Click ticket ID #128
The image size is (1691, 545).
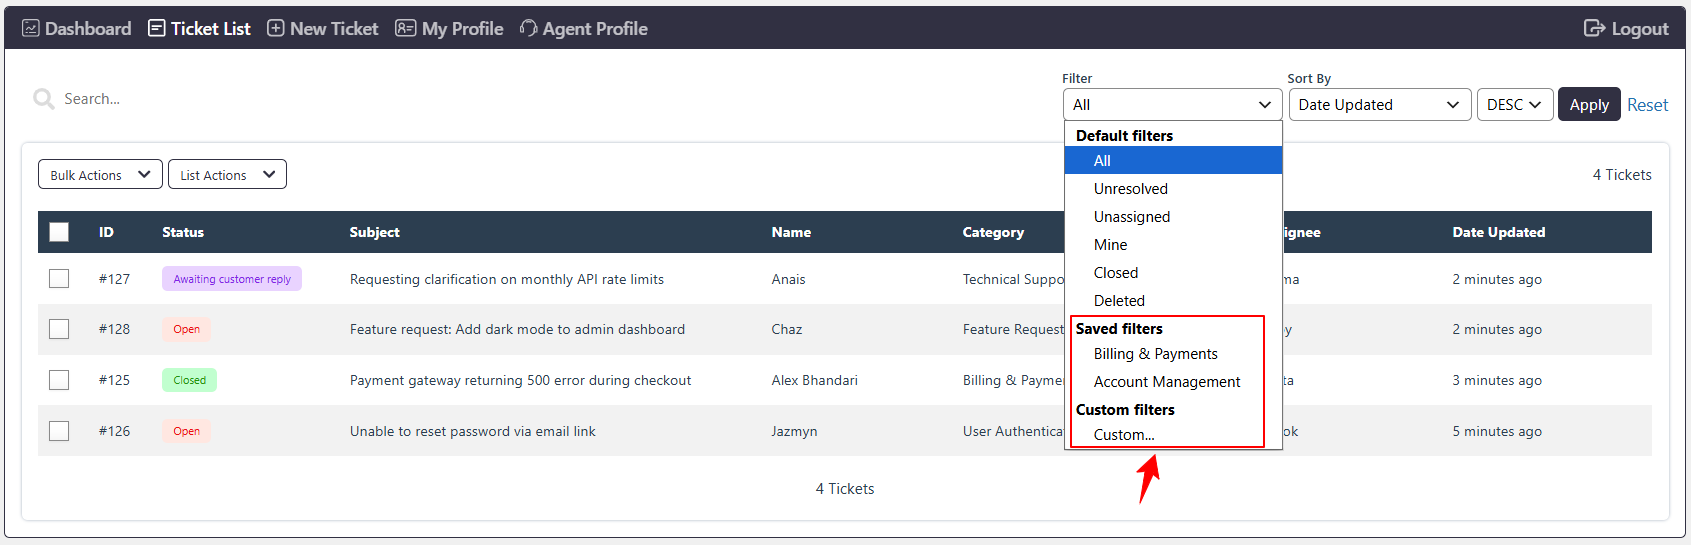tap(114, 329)
